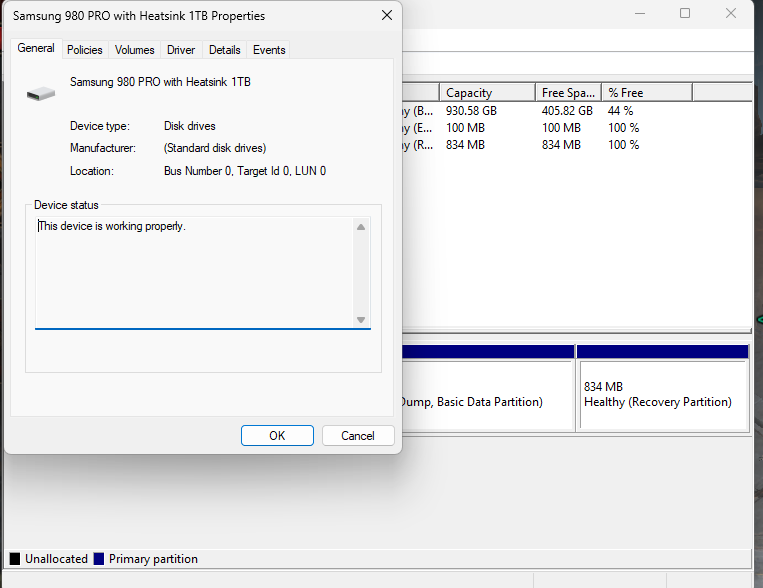This screenshot has width=763, height=588.
Task: Click '(Standard disk drives)' manufacturer value
Action: (x=215, y=148)
